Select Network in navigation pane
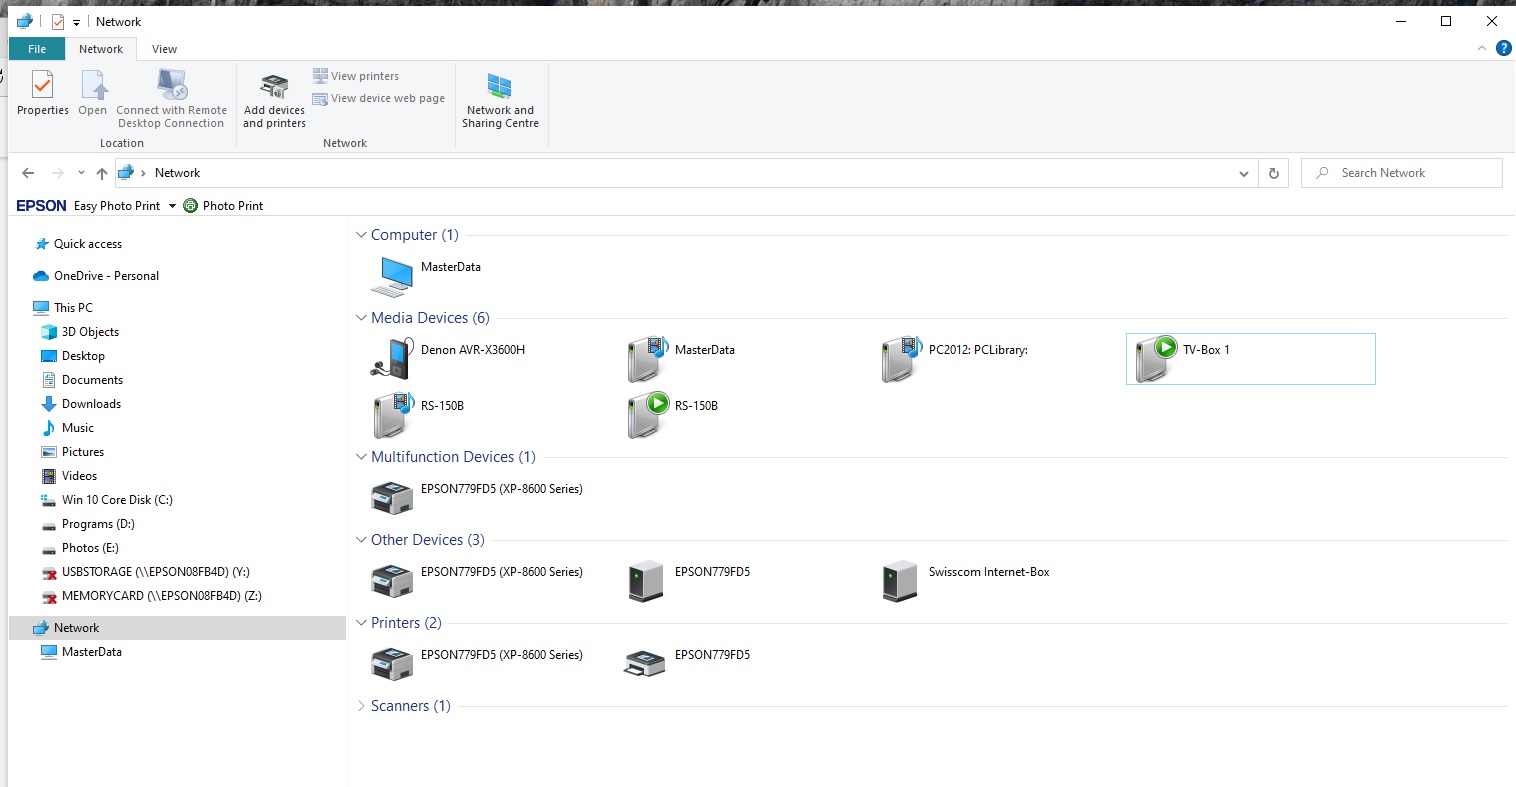 pos(177,628)
